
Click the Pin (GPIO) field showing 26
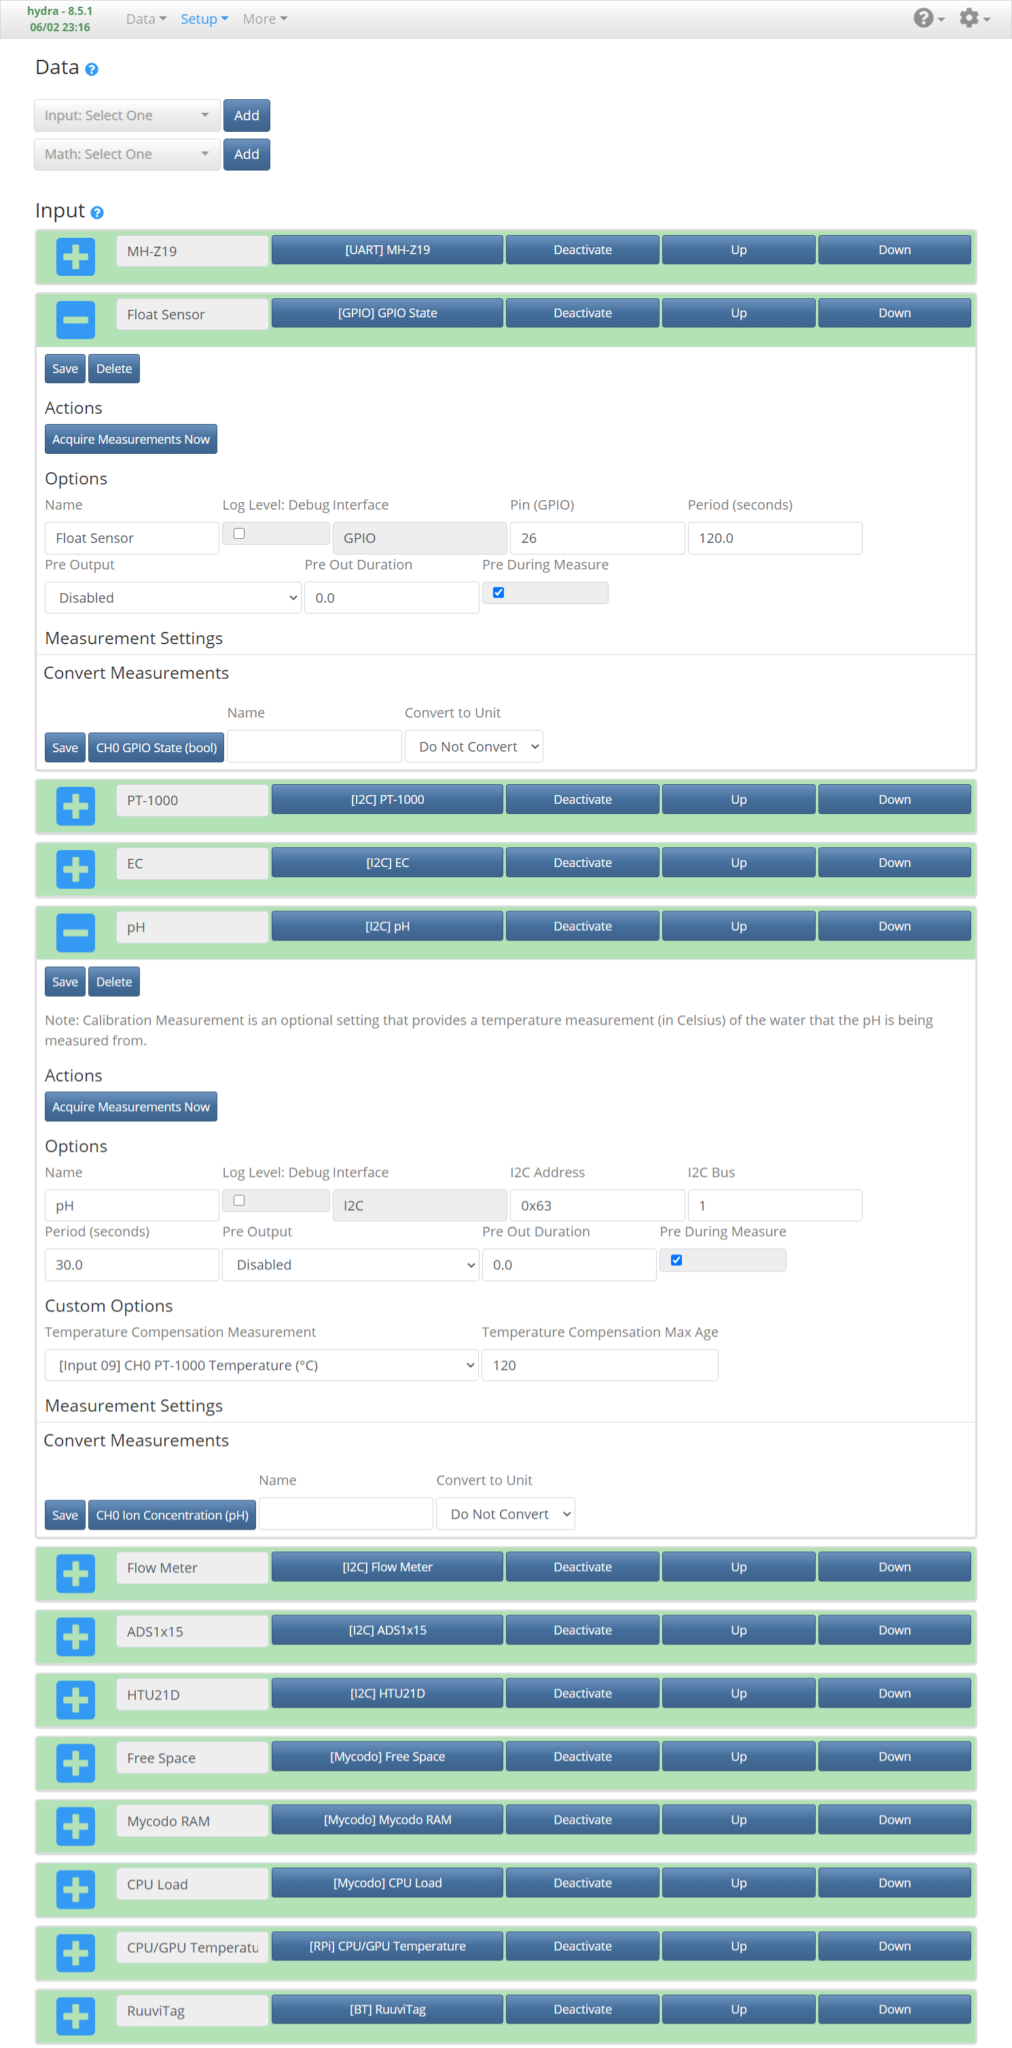597,538
